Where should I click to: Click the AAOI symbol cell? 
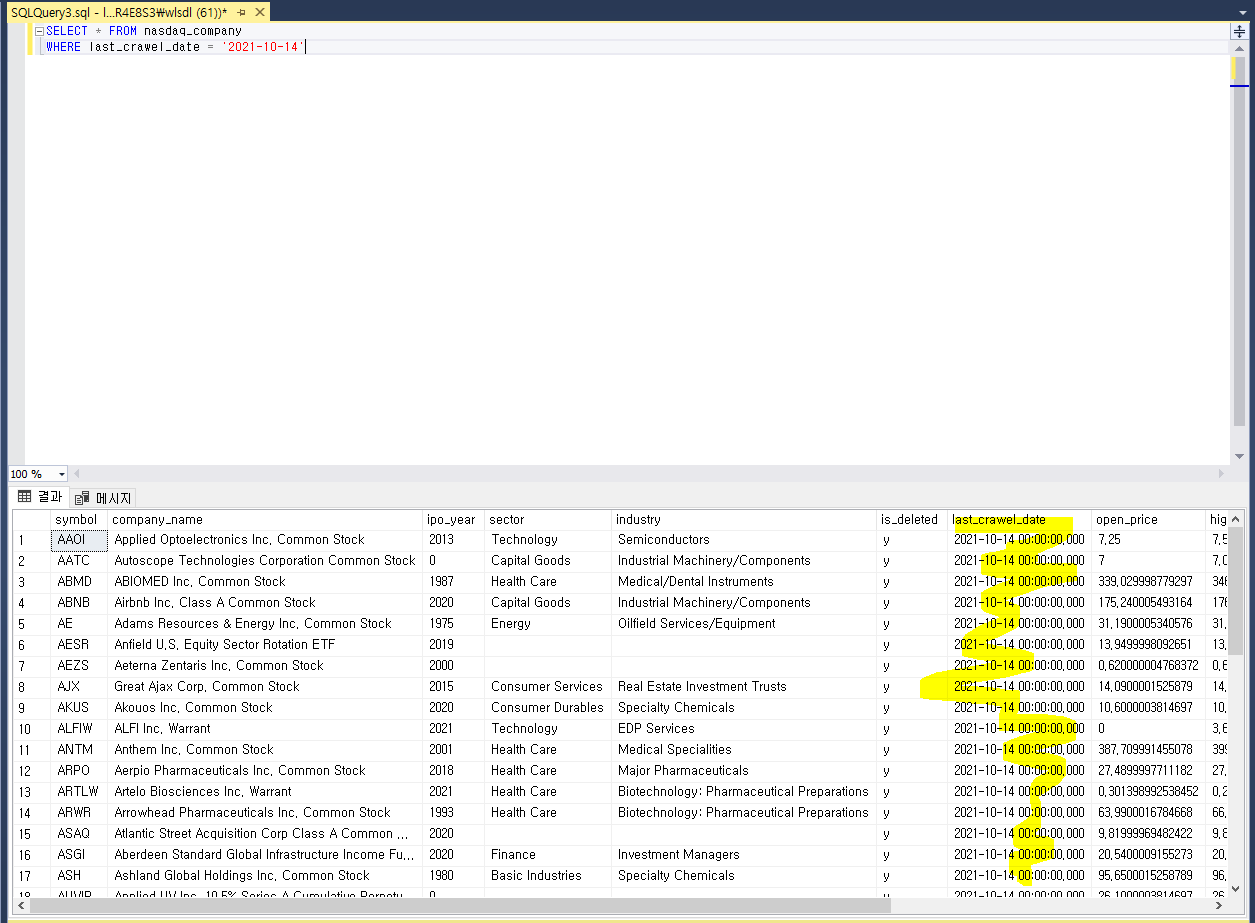(79, 540)
